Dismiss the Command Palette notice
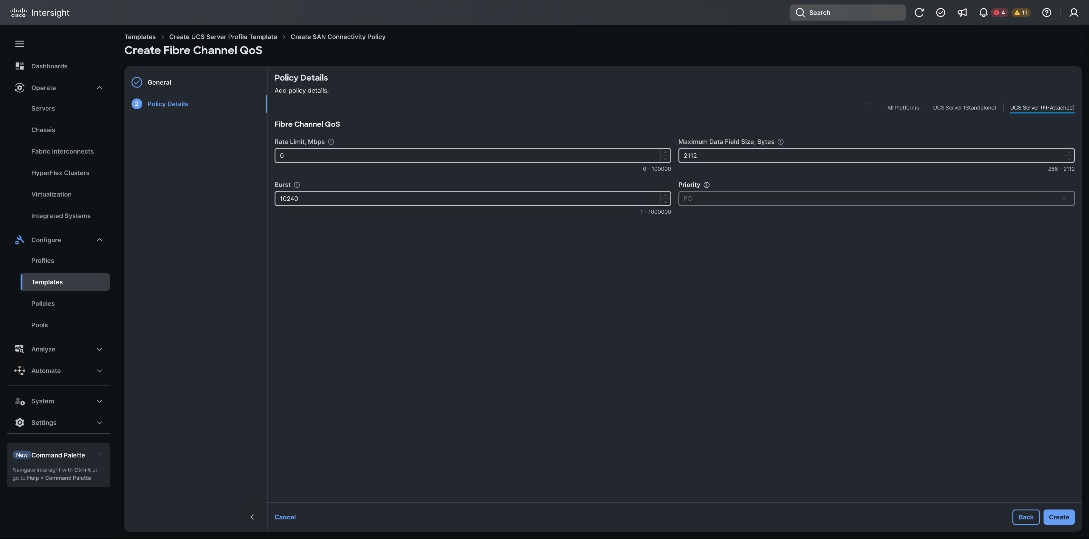The height and width of the screenshot is (539, 1089). pos(99,454)
